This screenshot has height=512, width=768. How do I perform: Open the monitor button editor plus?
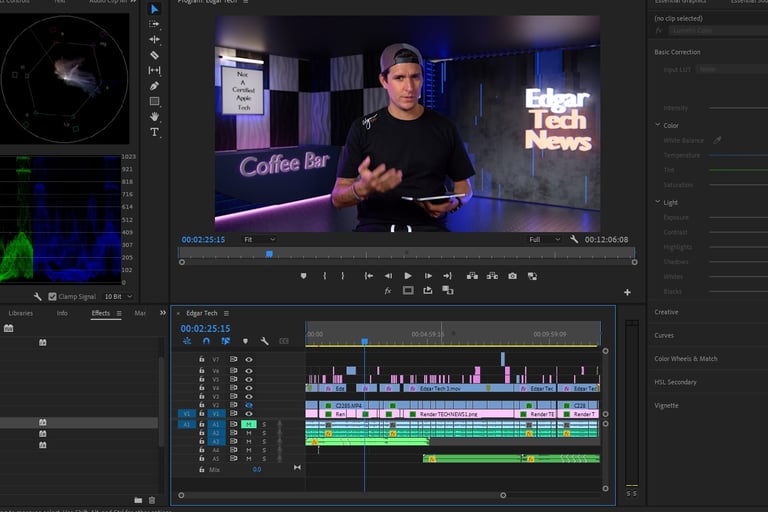pos(627,293)
